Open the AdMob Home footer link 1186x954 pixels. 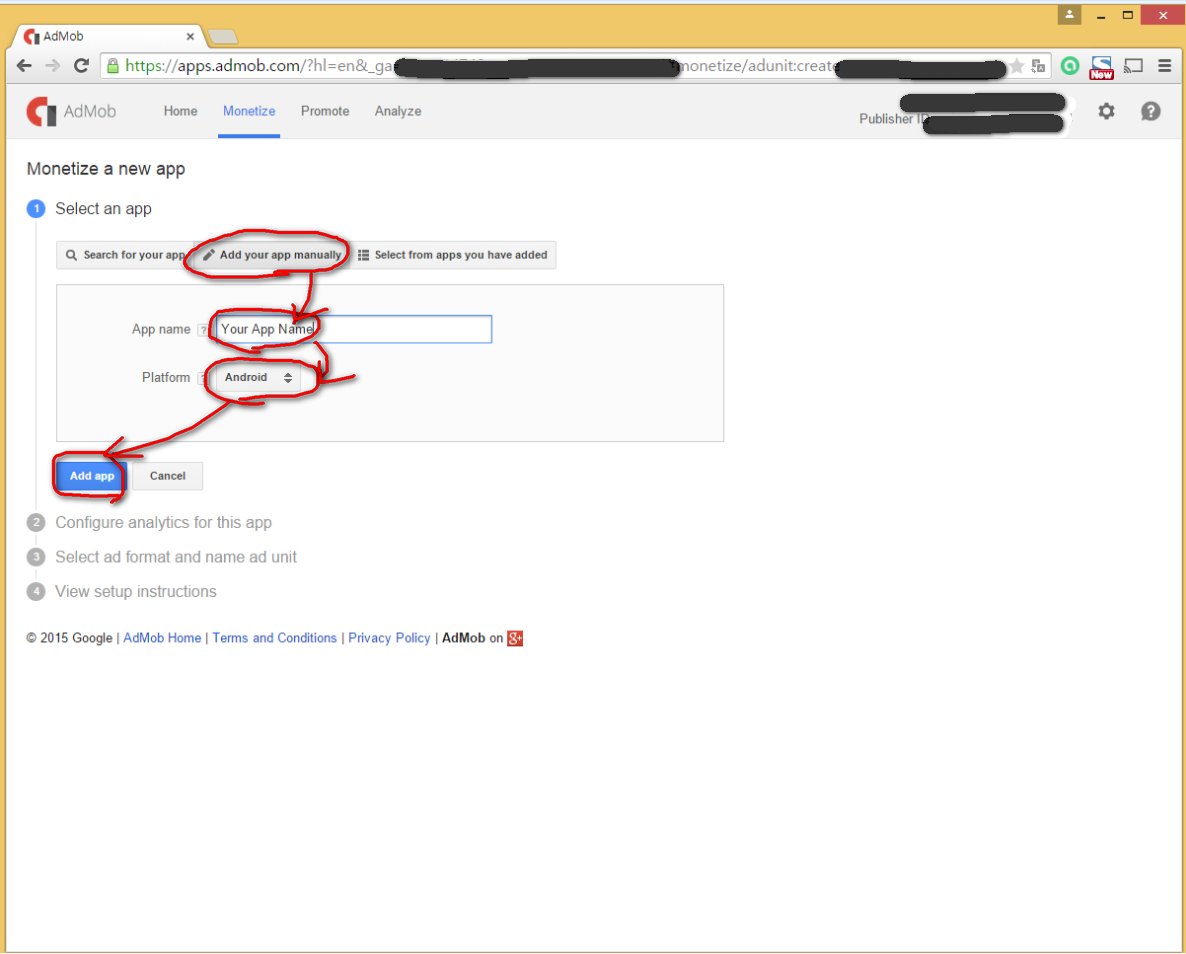162,638
